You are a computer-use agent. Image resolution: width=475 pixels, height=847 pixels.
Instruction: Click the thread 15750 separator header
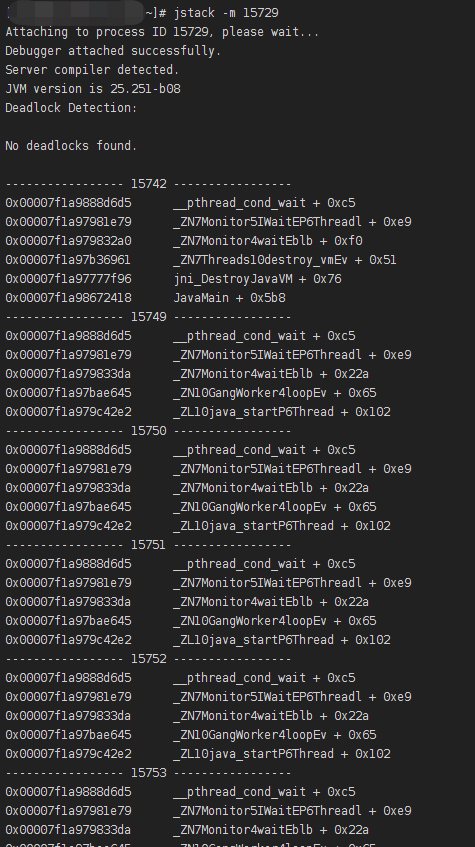(149, 431)
